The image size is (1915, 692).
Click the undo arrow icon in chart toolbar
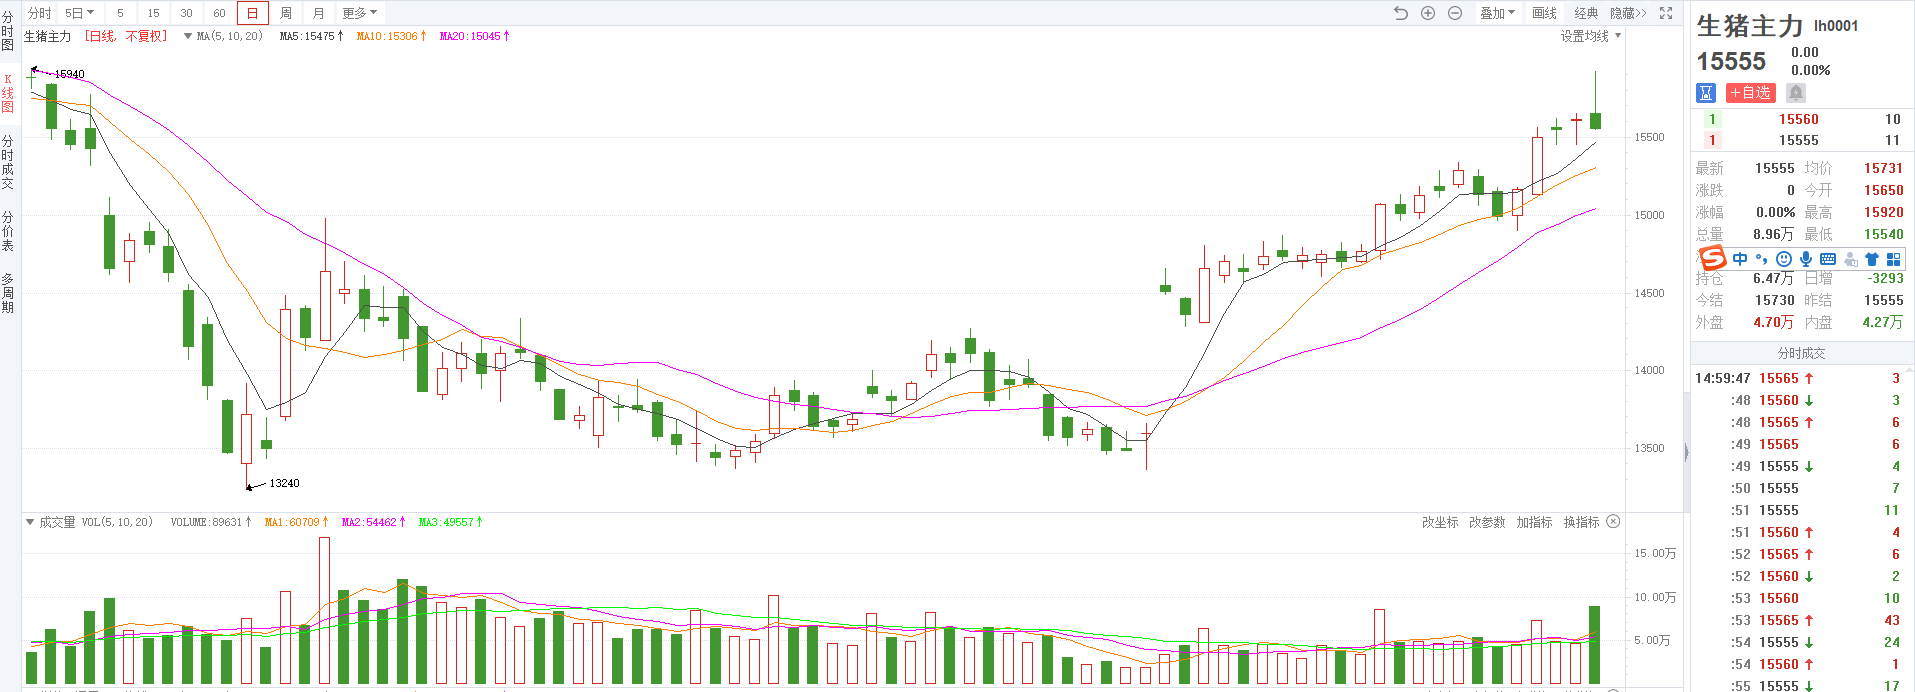[1400, 13]
